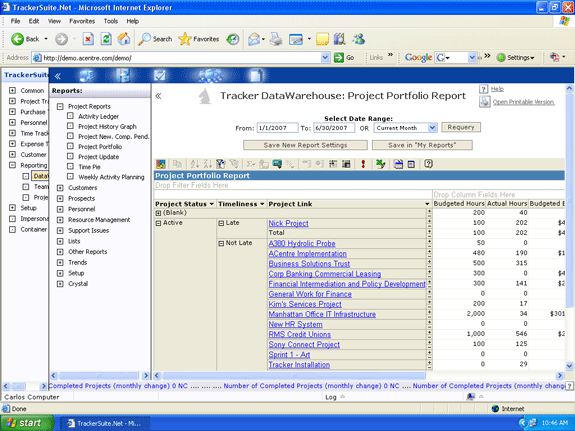Screen dimensions: 575x431
Task: Click the AutoCalc sigma icon
Action: 251,164
